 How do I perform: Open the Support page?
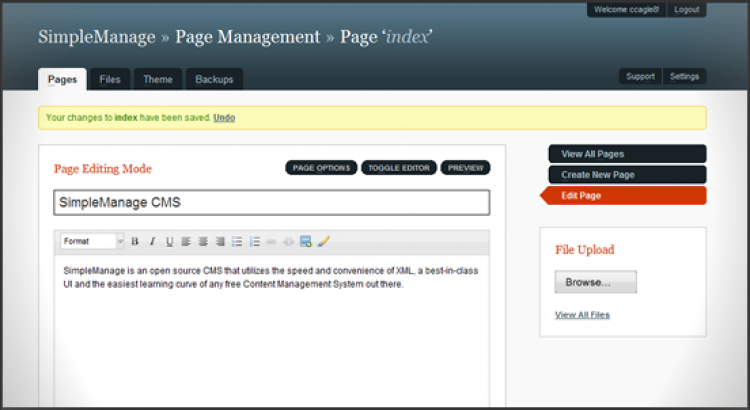click(x=640, y=77)
